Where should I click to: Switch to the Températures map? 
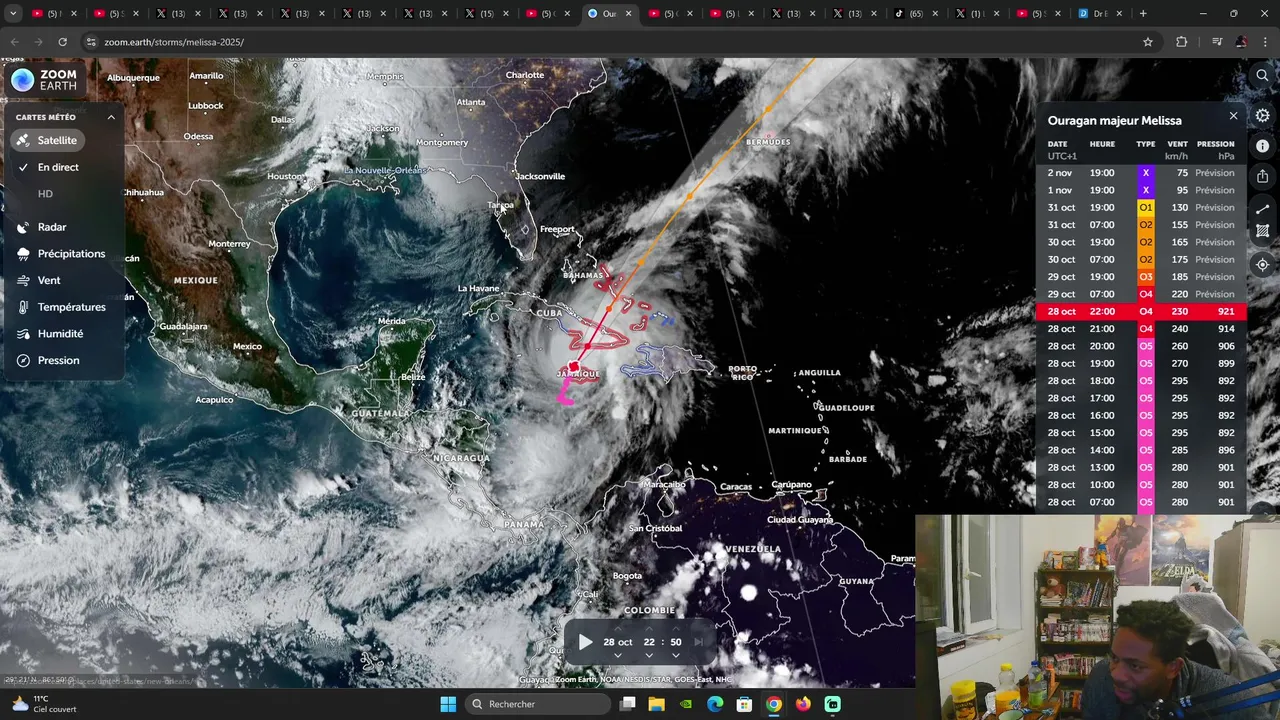pos(61,307)
